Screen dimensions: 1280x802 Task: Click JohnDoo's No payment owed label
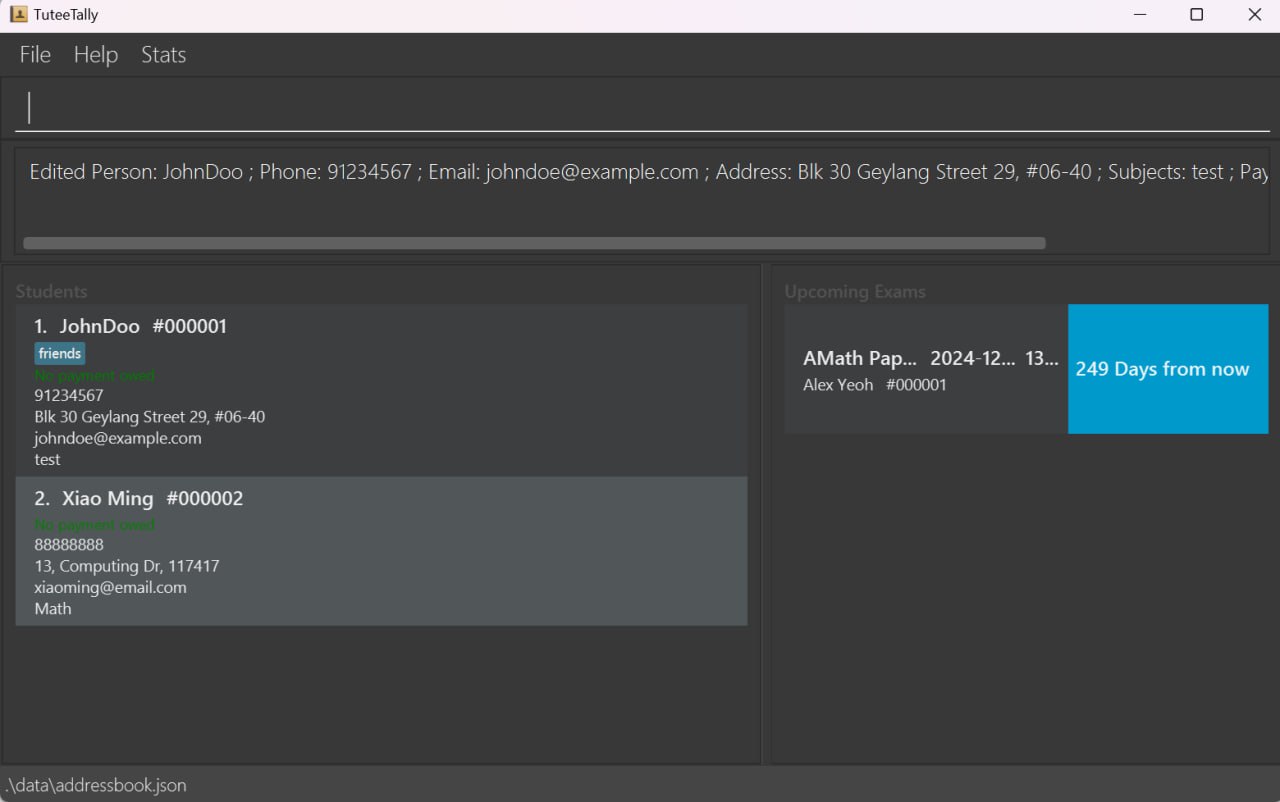coord(95,375)
